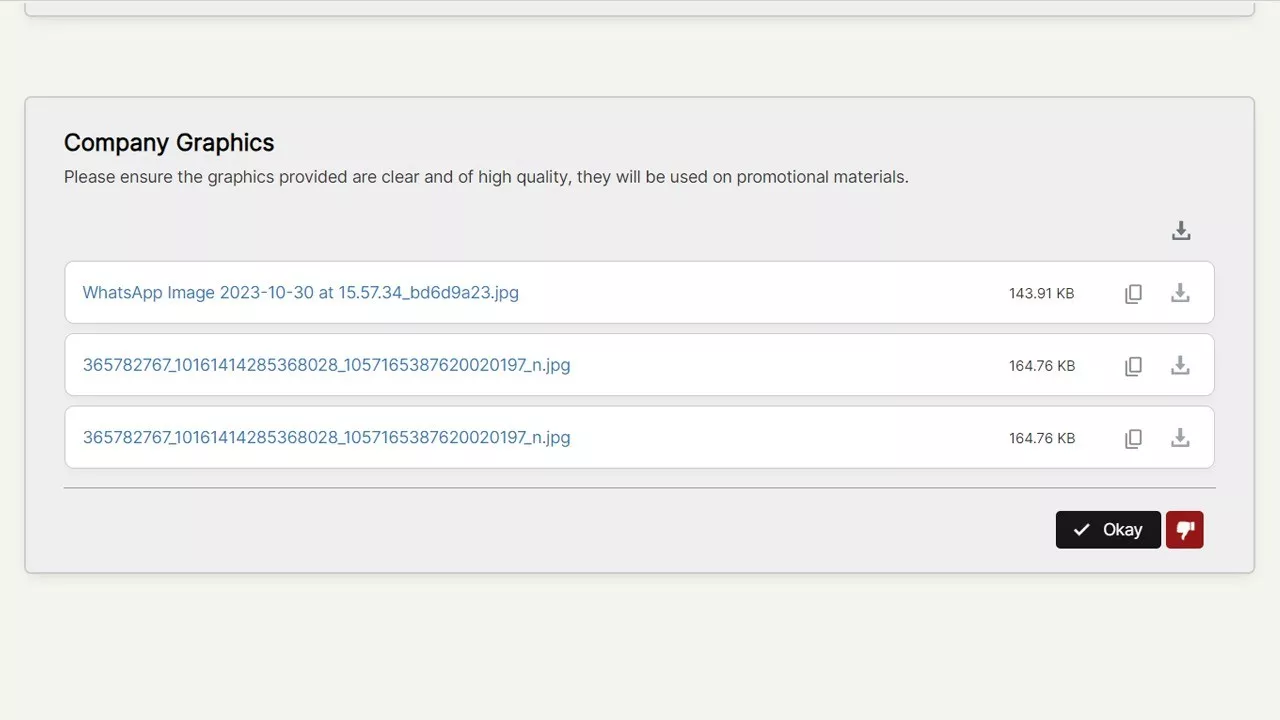This screenshot has height=720, width=1280.
Task: Click the copy icon in the bottom file row
Action: (1133, 438)
